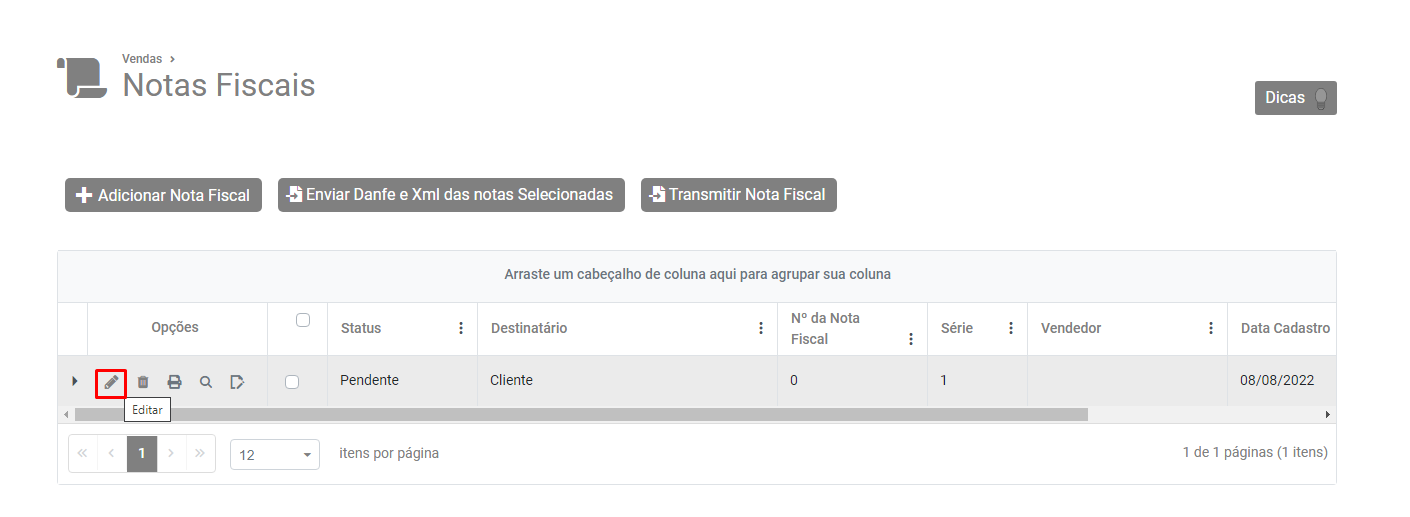Click the horizontal scrollbar right arrow
The image size is (1410, 517).
1328,414
